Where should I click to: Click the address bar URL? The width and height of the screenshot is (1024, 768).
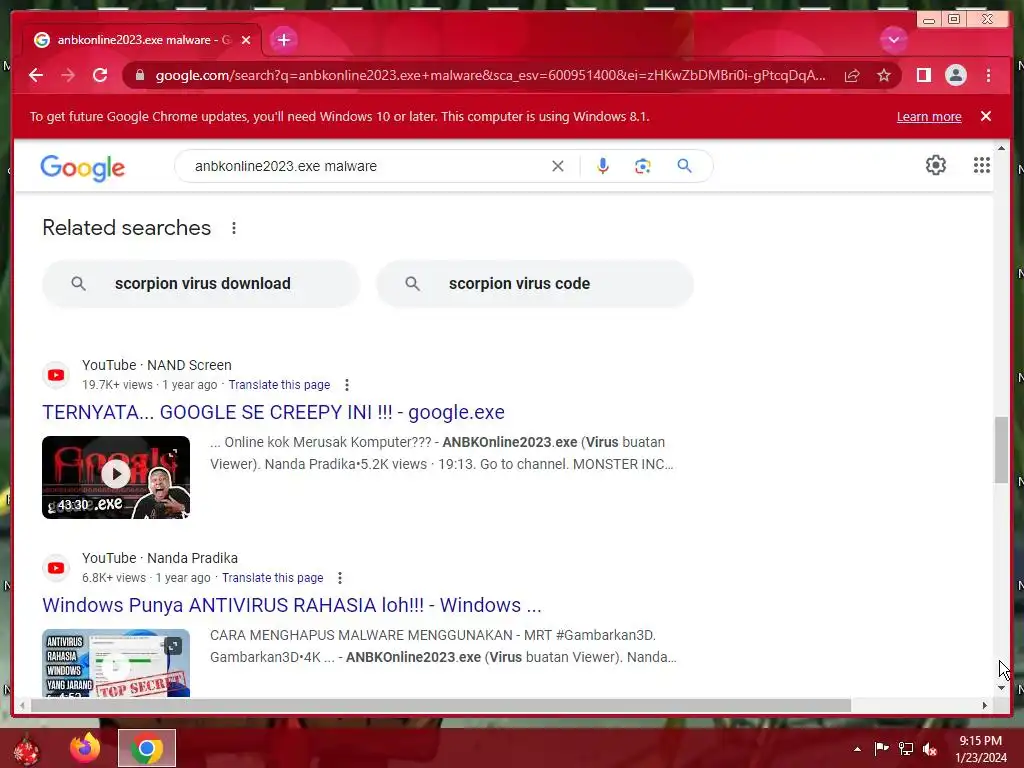point(490,75)
